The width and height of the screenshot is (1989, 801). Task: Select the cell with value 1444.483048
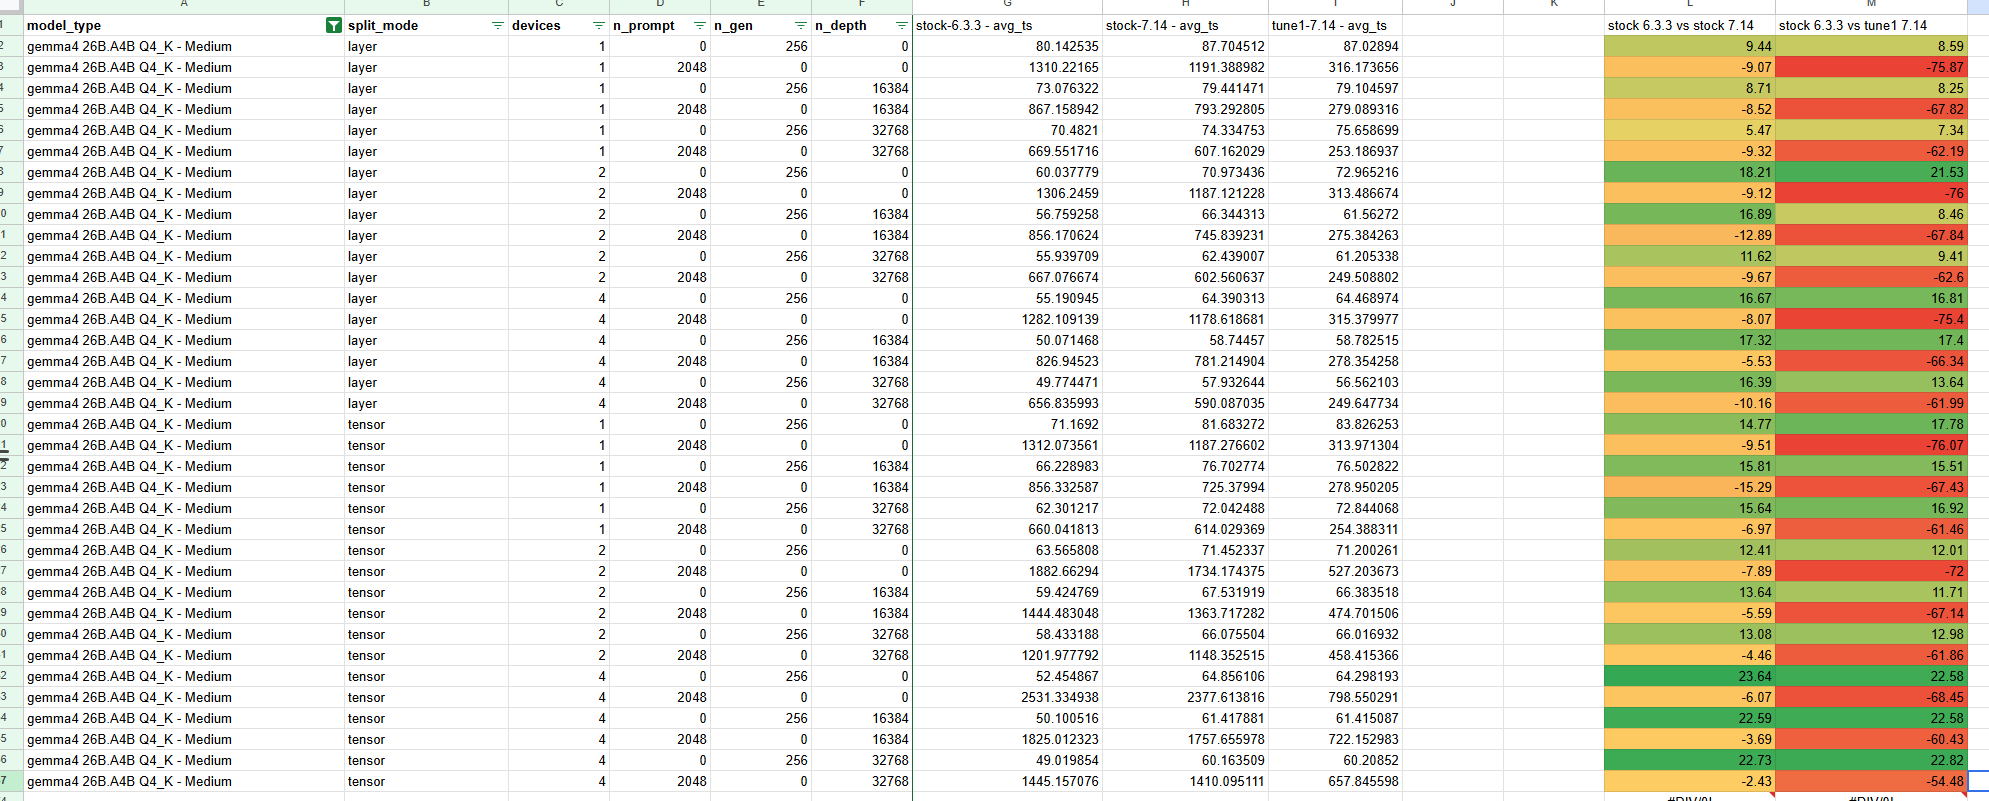coord(1007,613)
